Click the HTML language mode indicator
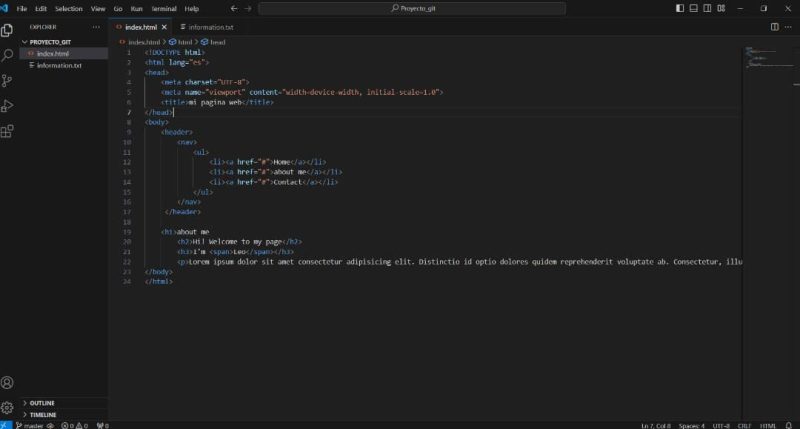Viewport: 800px width, 429px height. pyautogui.click(x=768, y=425)
